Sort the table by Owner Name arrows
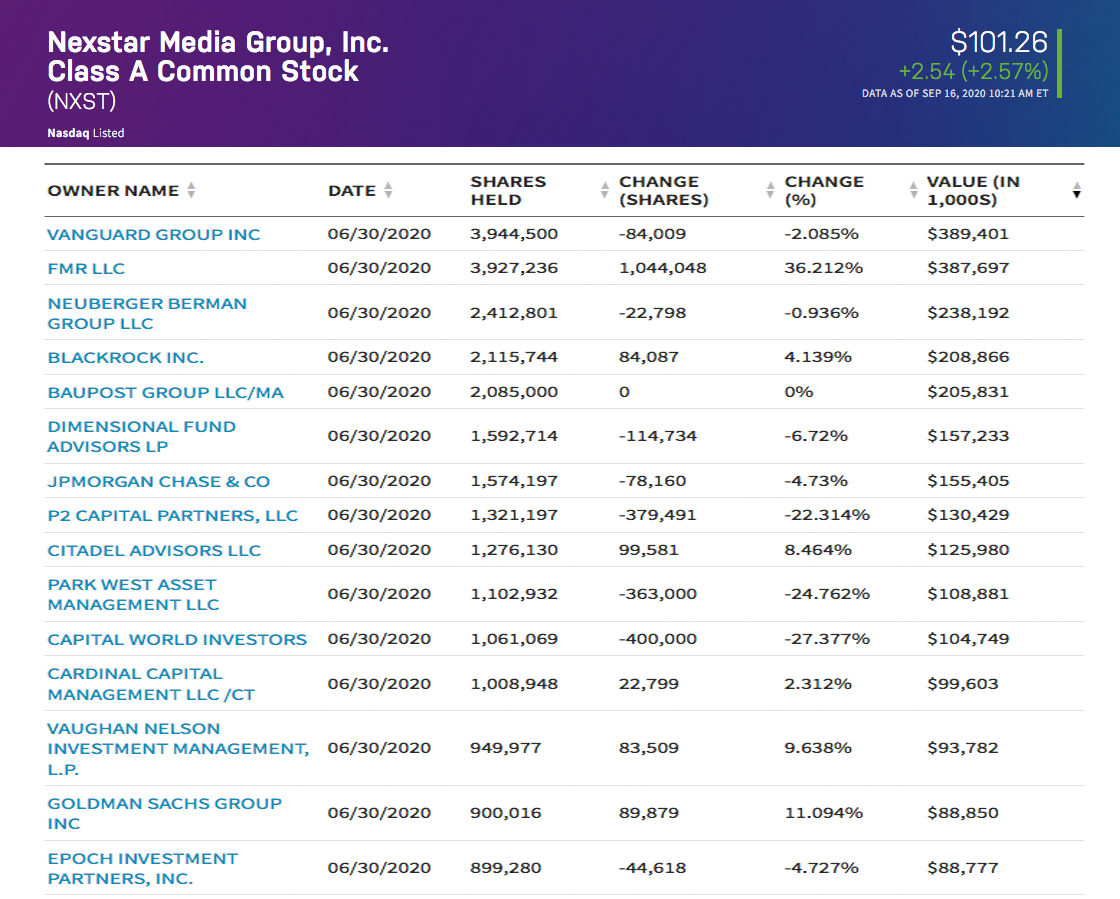The image size is (1120, 899). pos(191,190)
